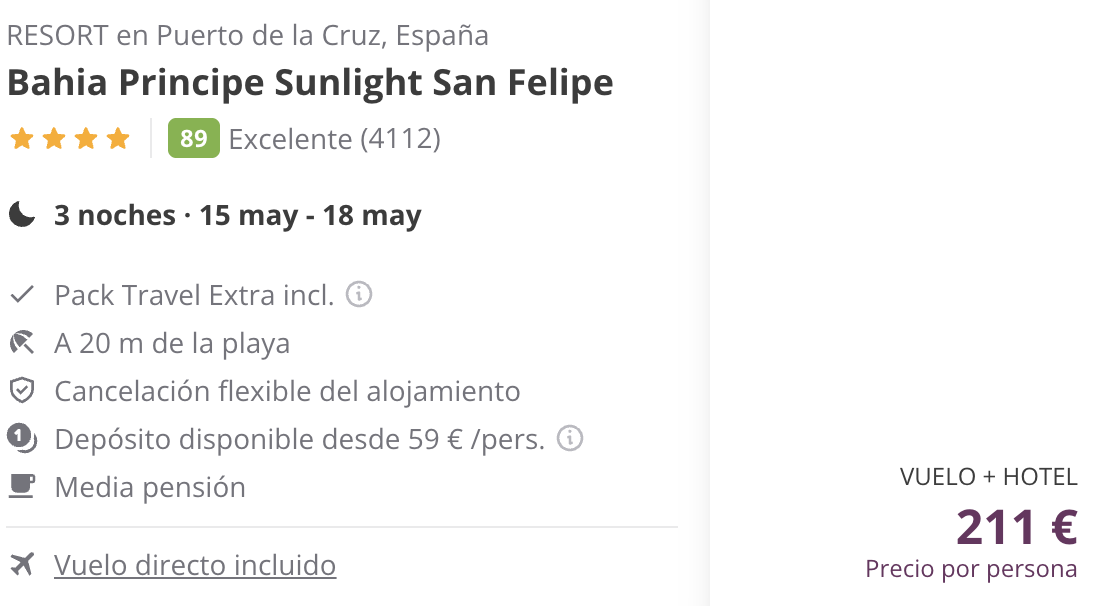This screenshot has width=1104, height=606.
Task: Click the shield icon for flexible cancellation
Action: pos(22,390)
